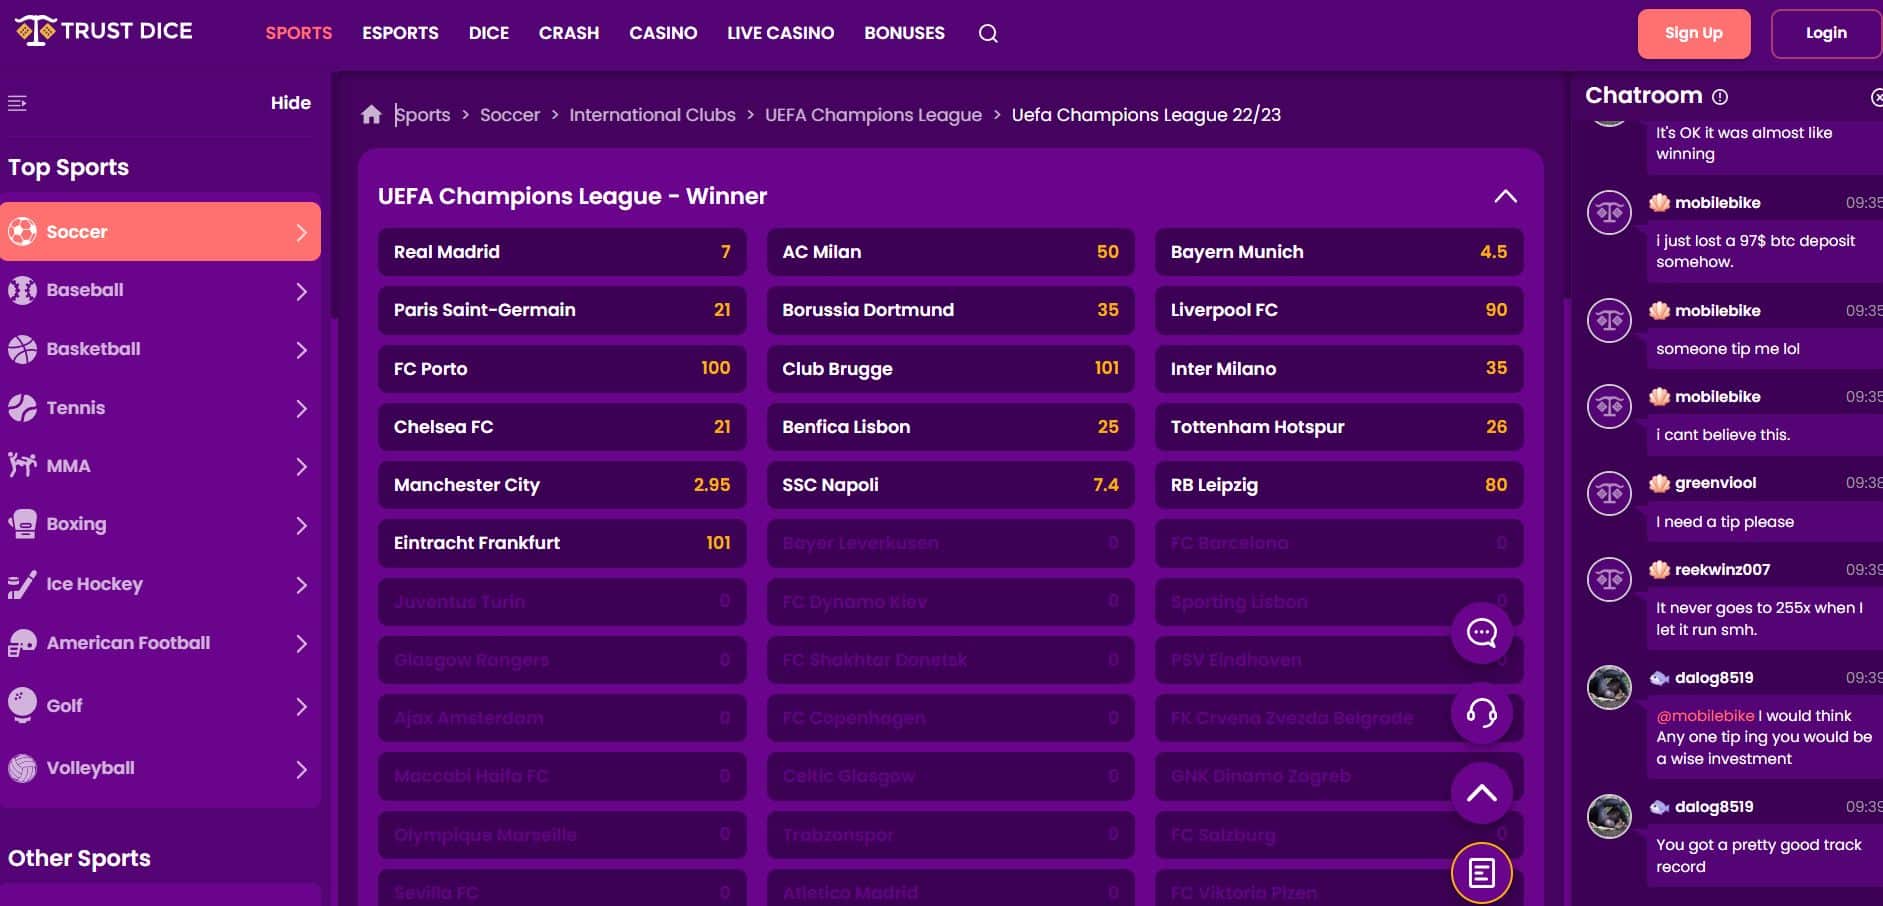This screenshot has height=906, width=1883.
Task: Open the bet slip floating icon
Action: click(x=1481, y=873)
